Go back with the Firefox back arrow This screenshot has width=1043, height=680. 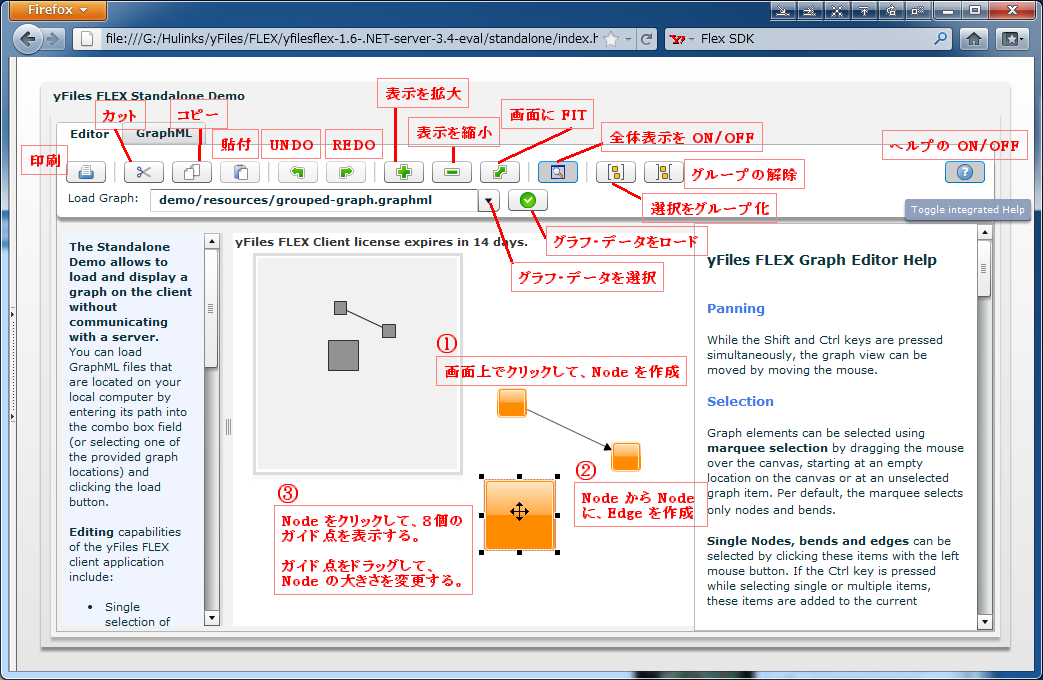27,39
